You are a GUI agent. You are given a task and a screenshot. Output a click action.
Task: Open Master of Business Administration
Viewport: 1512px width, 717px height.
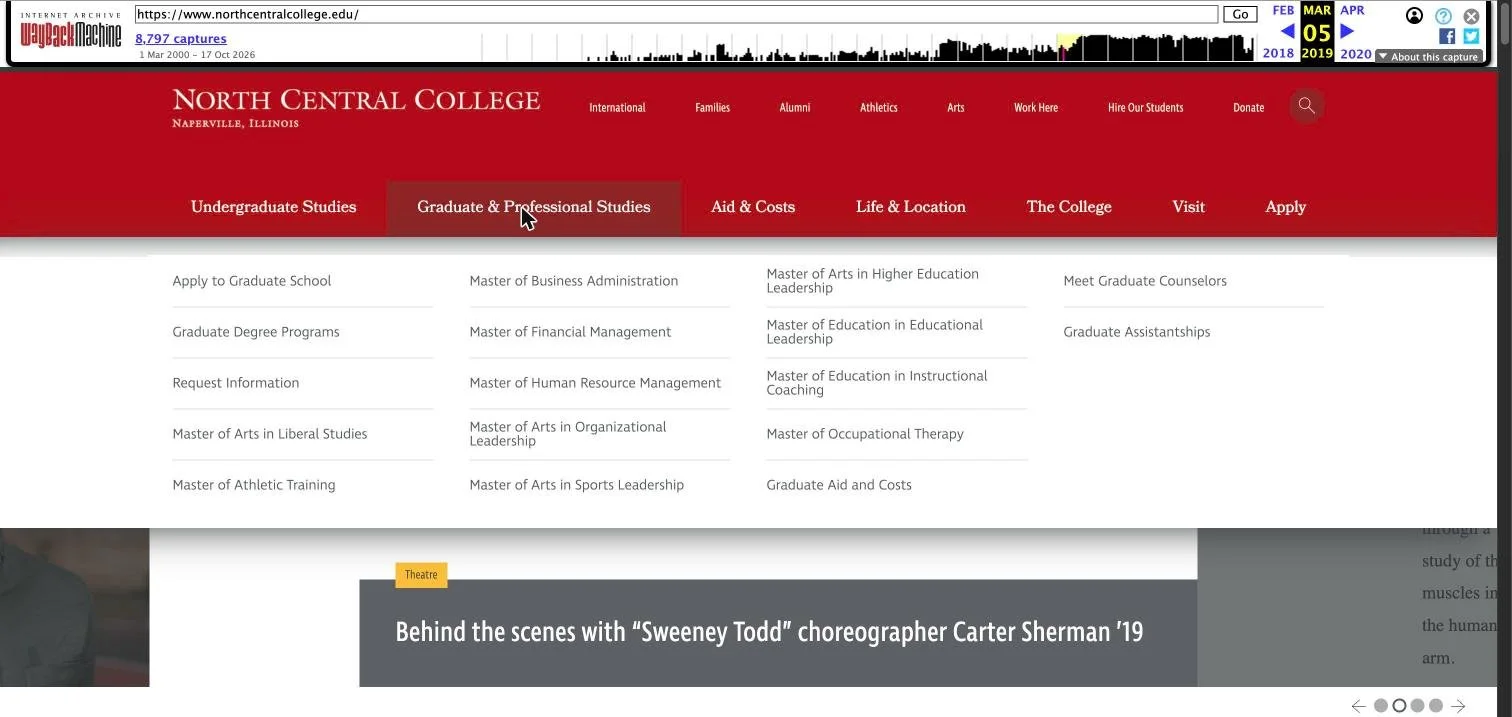(573, 281)
